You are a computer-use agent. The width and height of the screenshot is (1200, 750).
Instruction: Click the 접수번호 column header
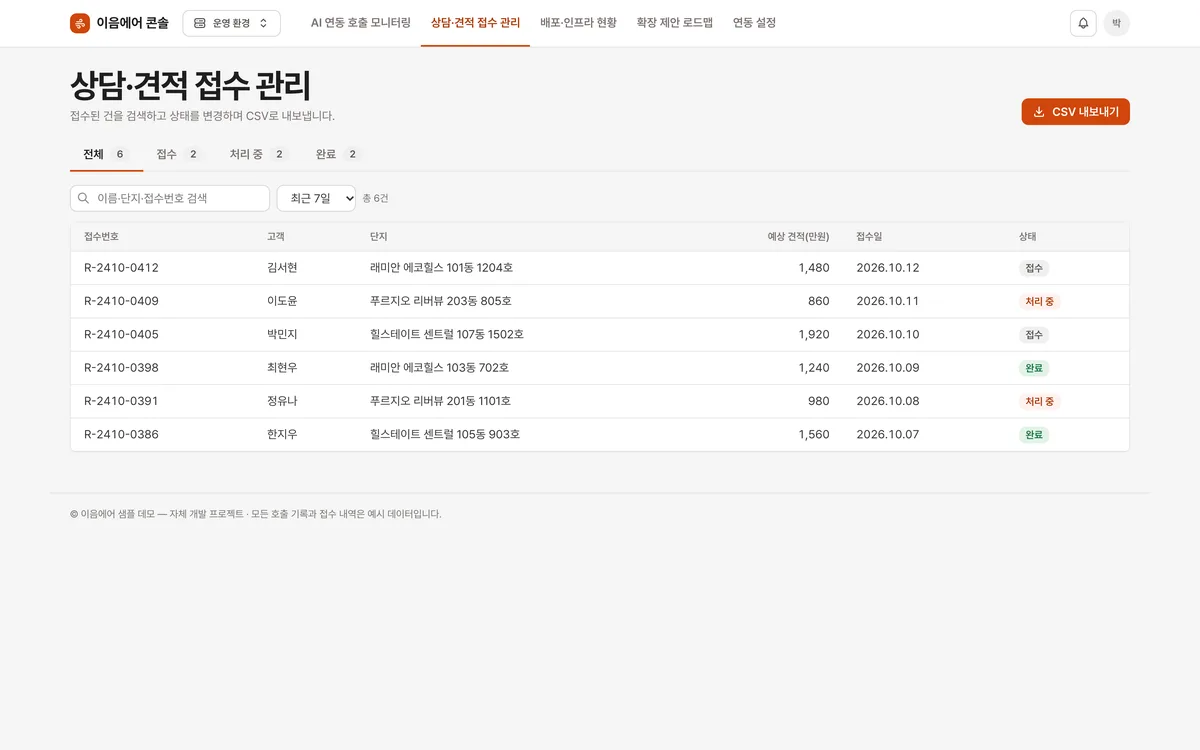(101, 237)
